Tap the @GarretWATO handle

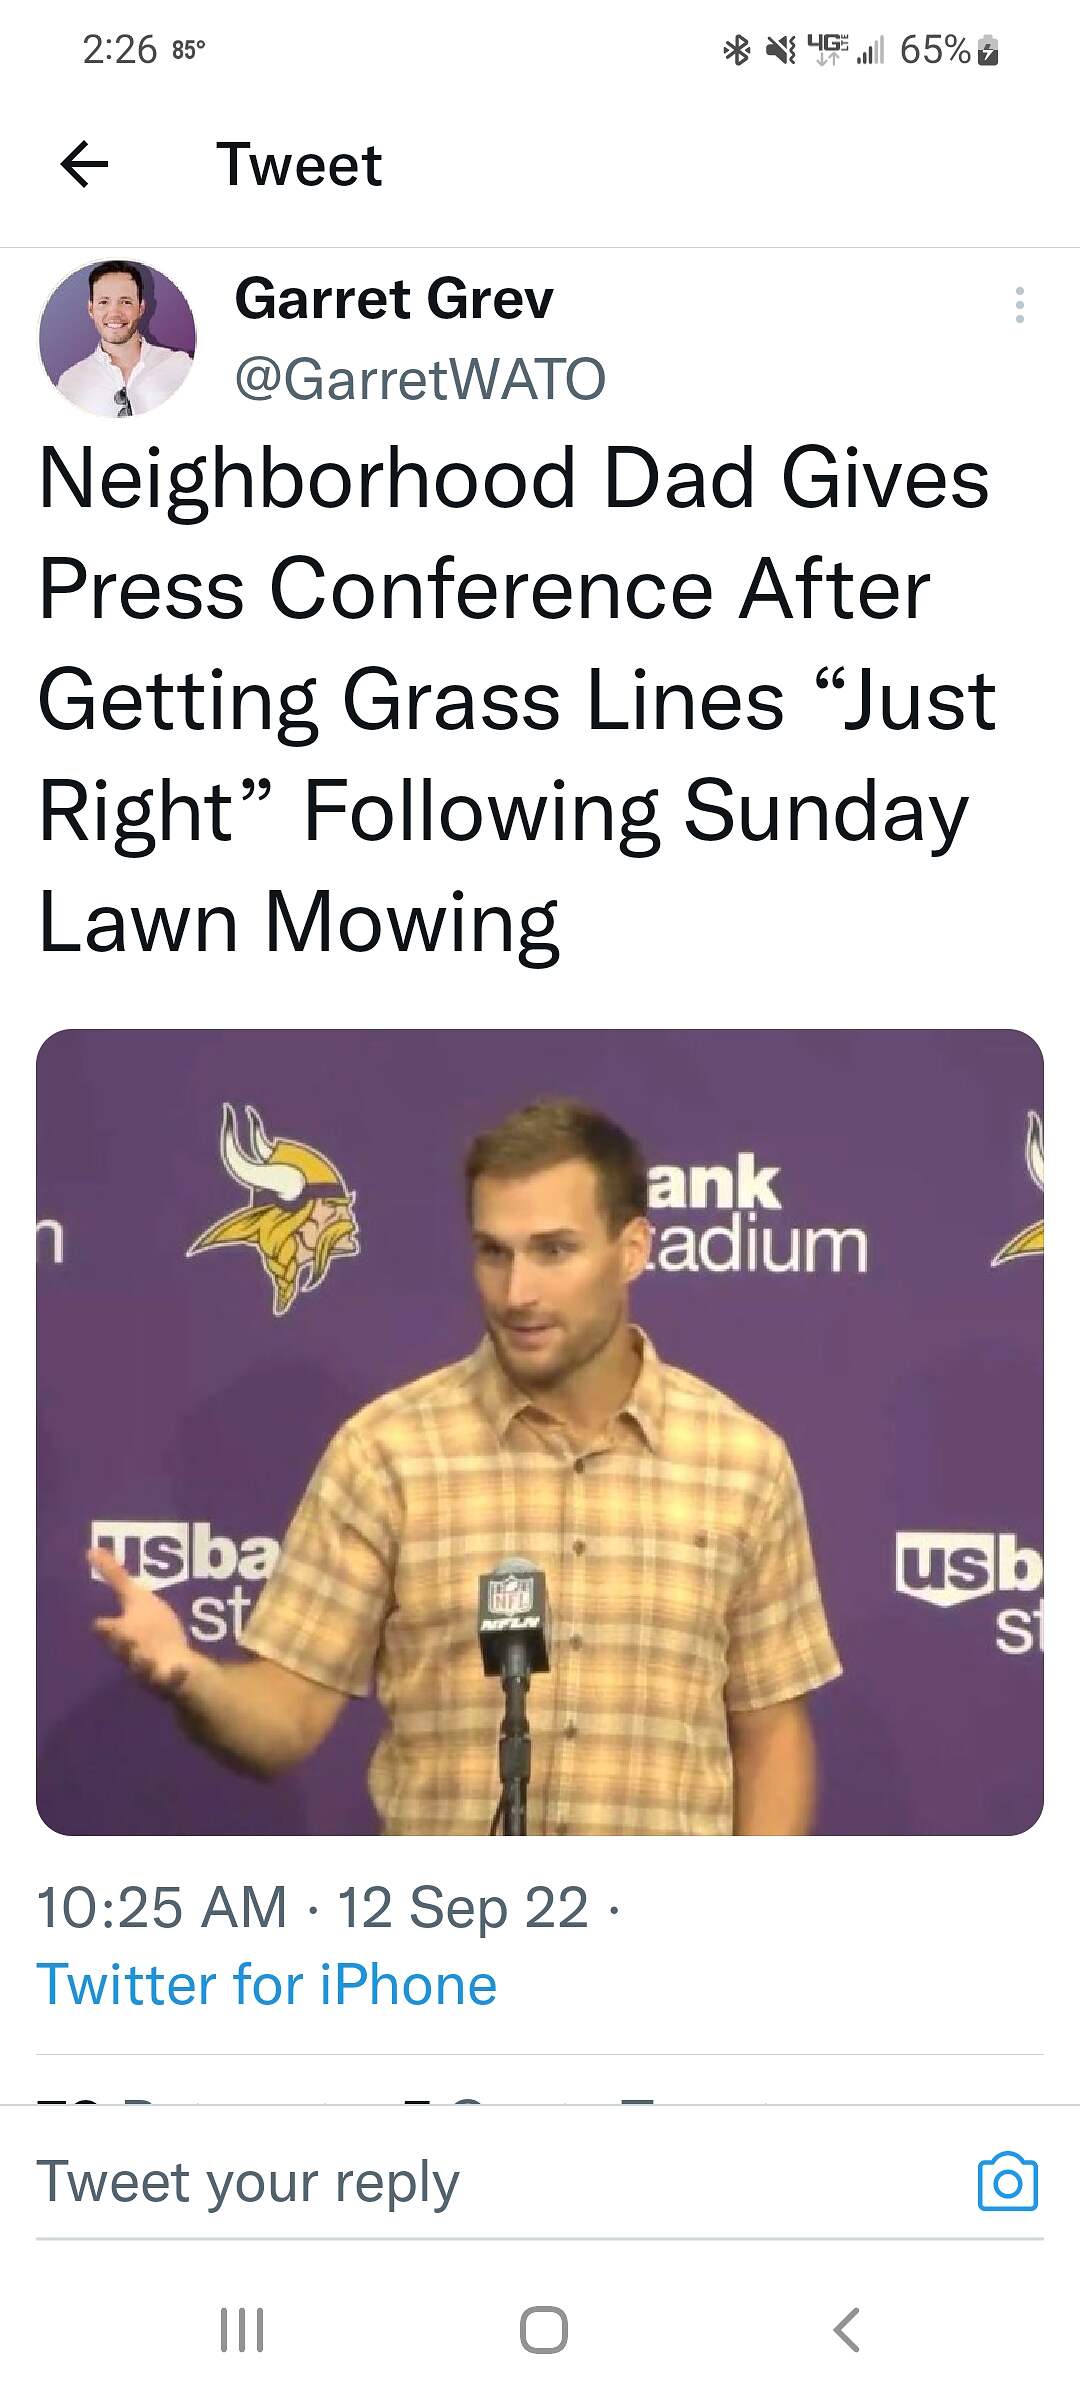click(420, 379)
